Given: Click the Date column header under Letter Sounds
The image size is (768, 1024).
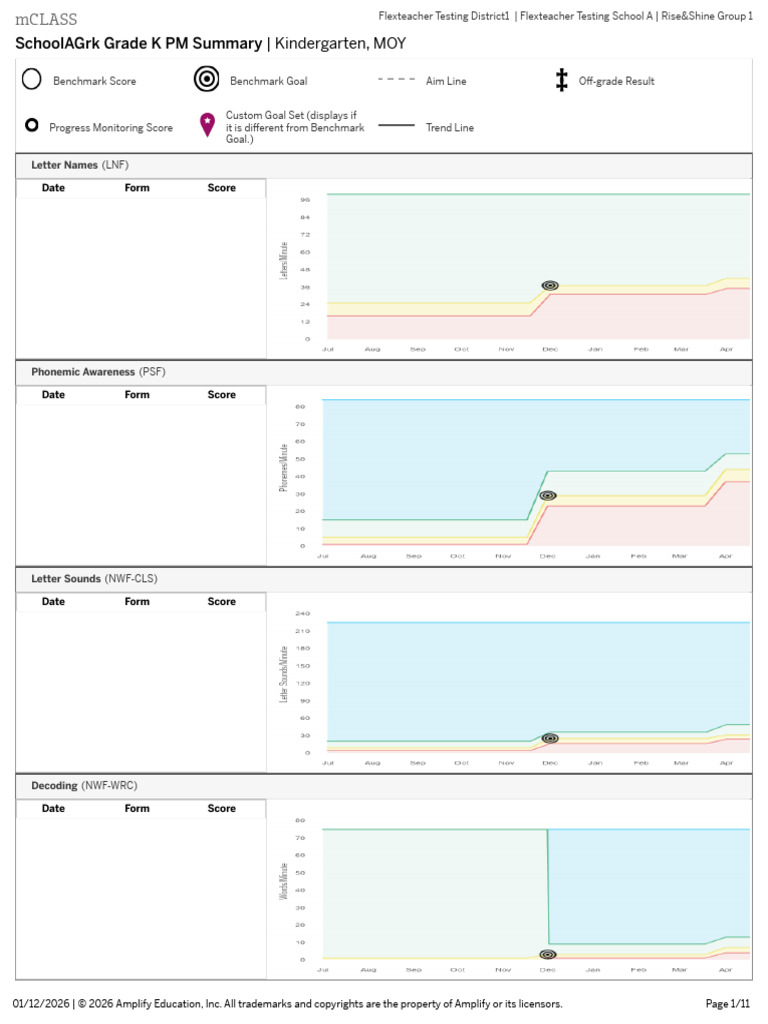Looking at the screenshot, I should [54, 602].
